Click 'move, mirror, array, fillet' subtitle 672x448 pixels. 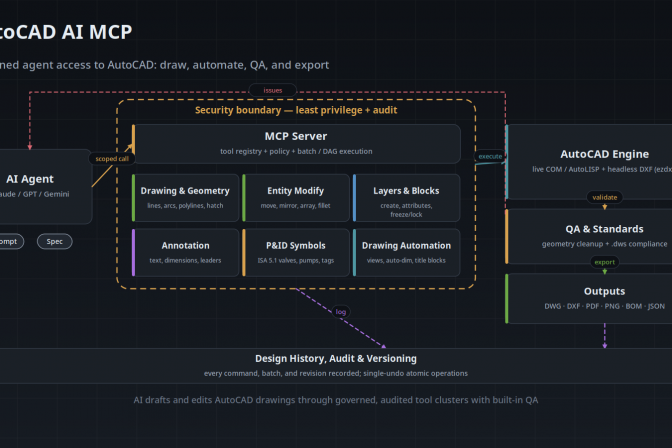(x=296, y=206)
